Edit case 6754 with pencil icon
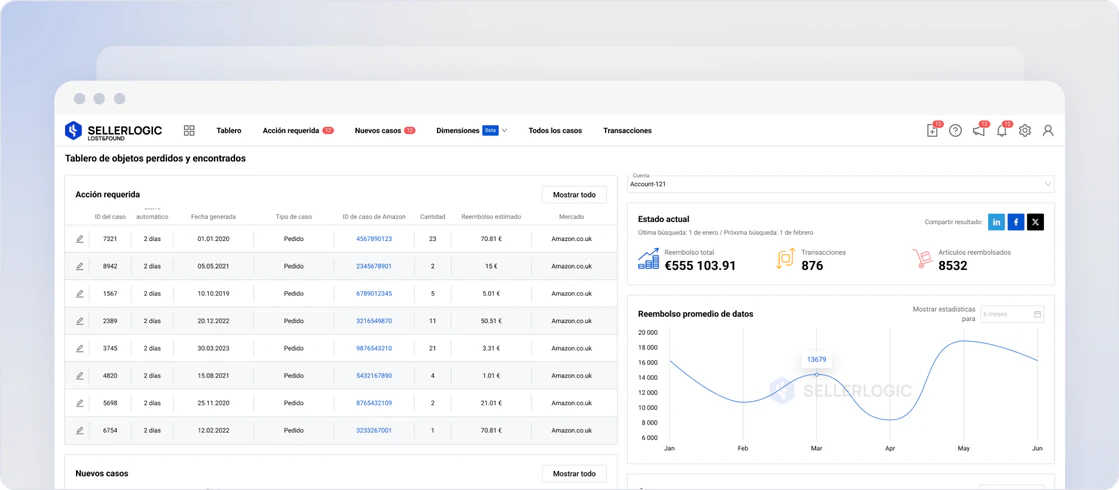The image size is (1119, 490). pos(79,430)
